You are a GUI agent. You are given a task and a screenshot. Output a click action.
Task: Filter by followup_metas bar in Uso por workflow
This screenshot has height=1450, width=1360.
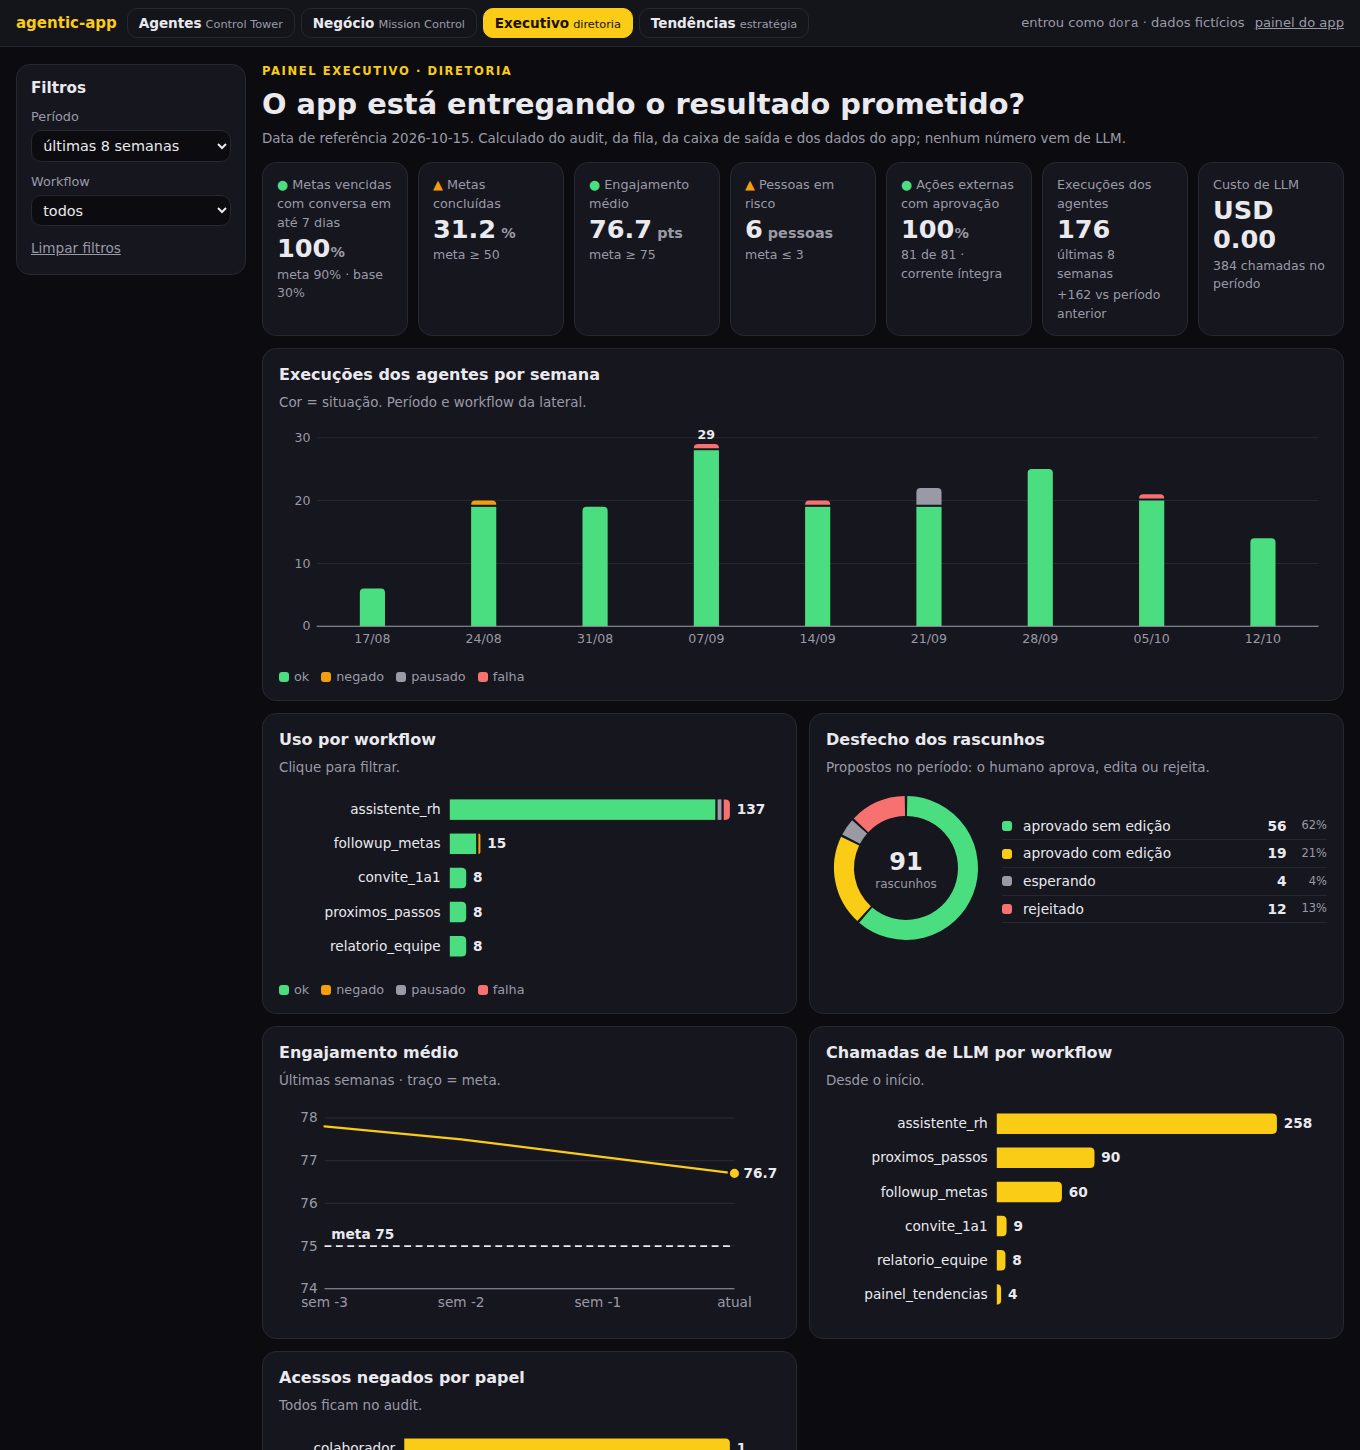[x=465, y=843]
